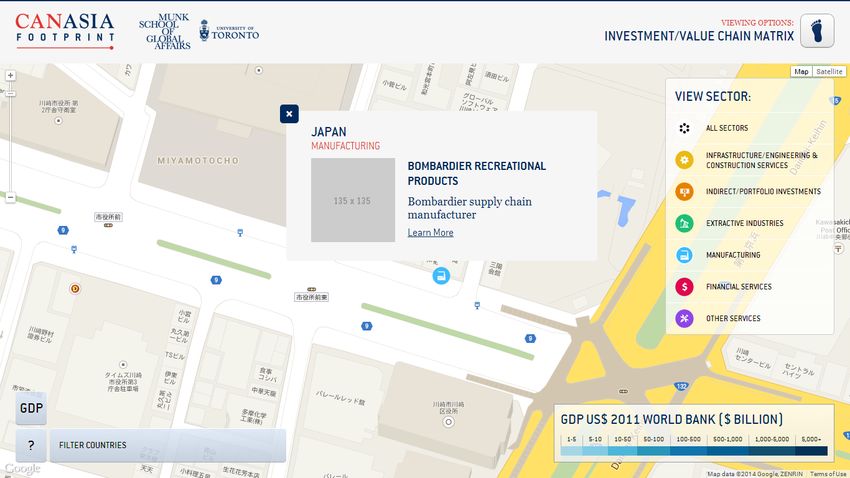This screenshot has height=478, width=850.
Task: Toggle the GDP overlay button
Action: pos(31,408)
